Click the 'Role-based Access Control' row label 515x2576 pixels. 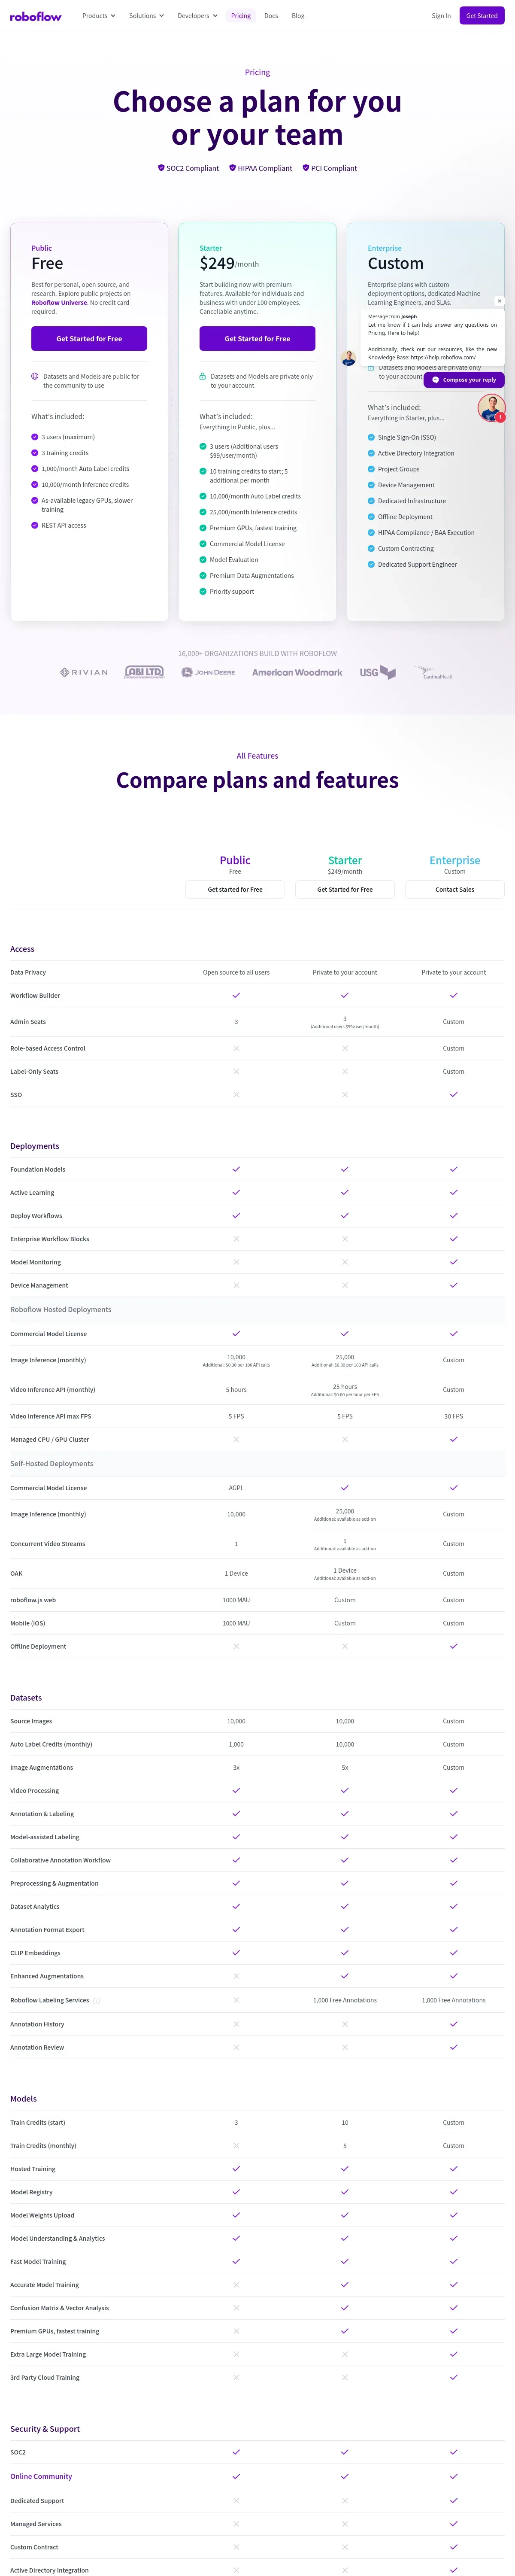(x=48, y=1049)
